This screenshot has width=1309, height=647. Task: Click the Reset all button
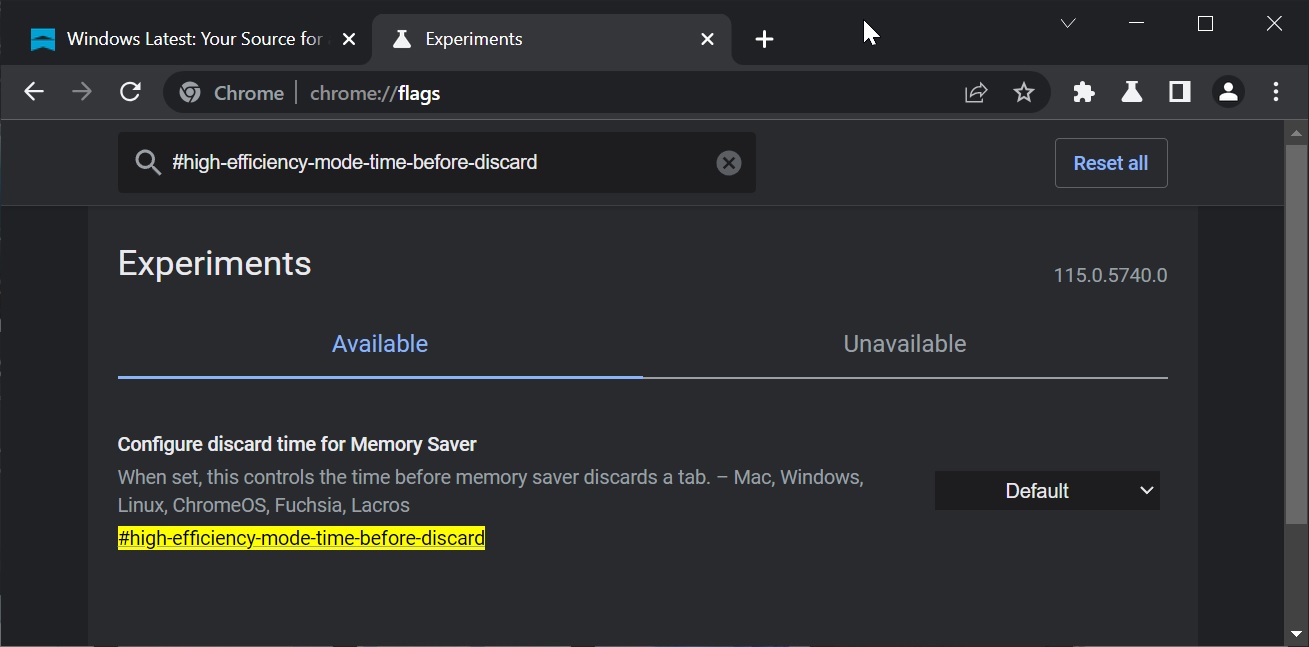tap(1111, 162)
